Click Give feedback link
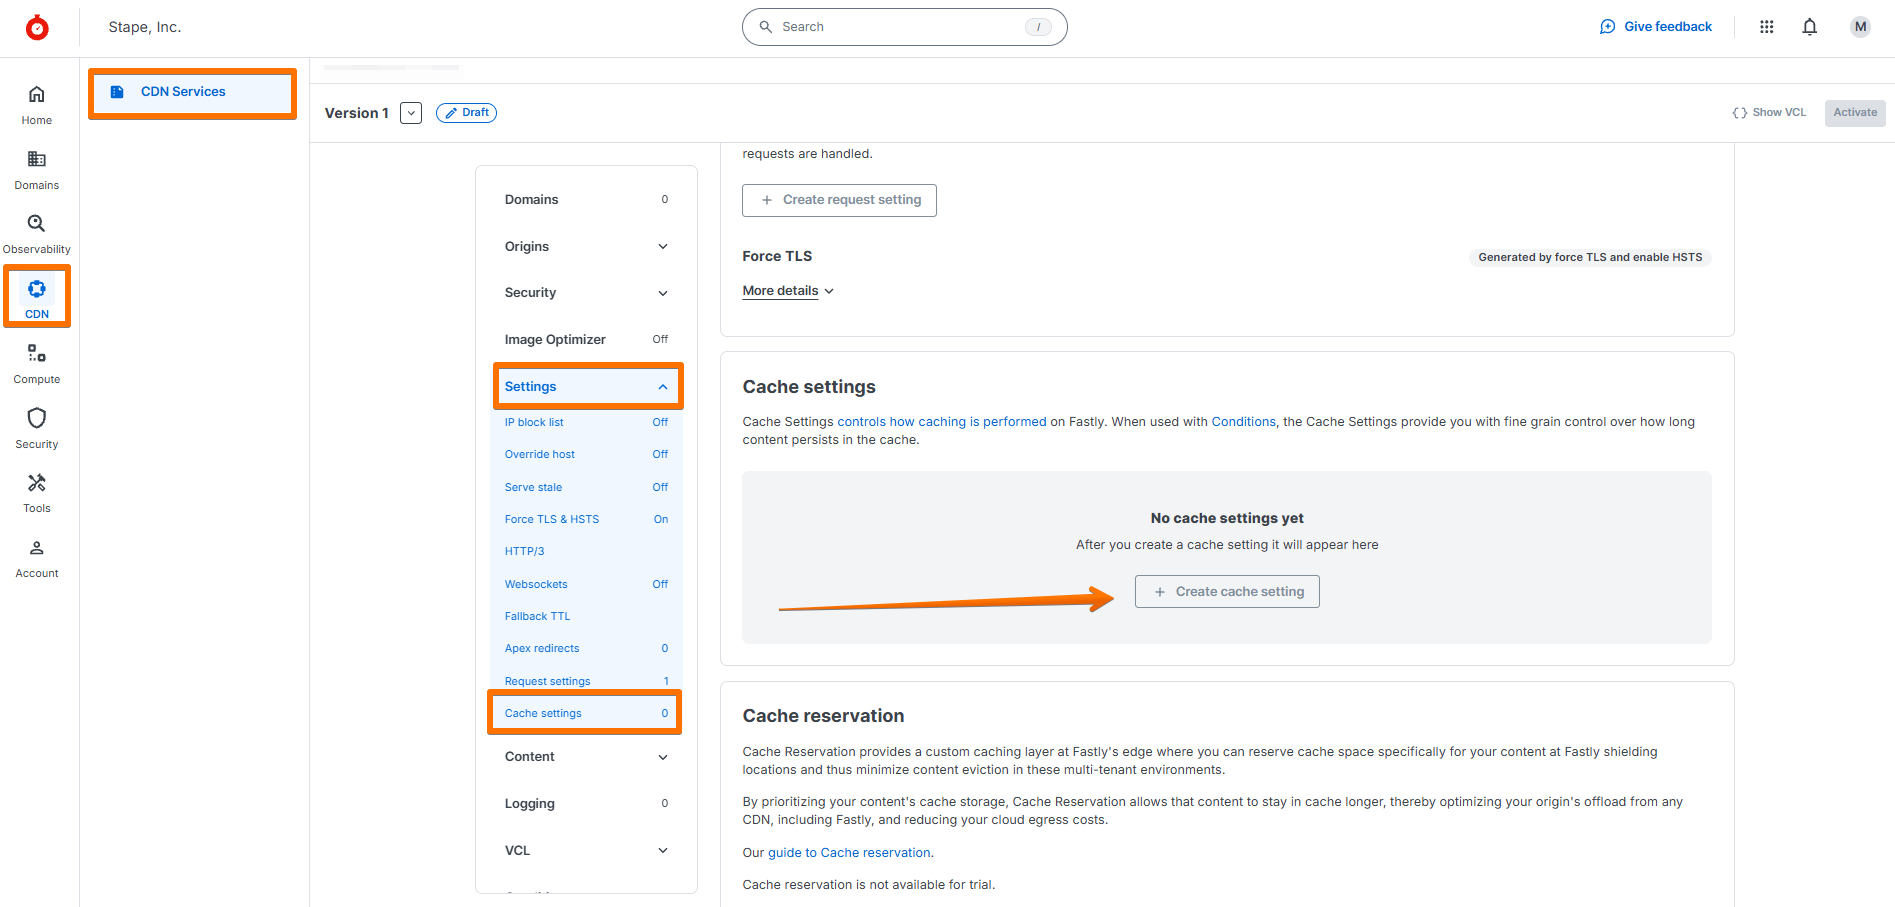The width and height of the screenshot is (1895, 907). click(1656, 27)
